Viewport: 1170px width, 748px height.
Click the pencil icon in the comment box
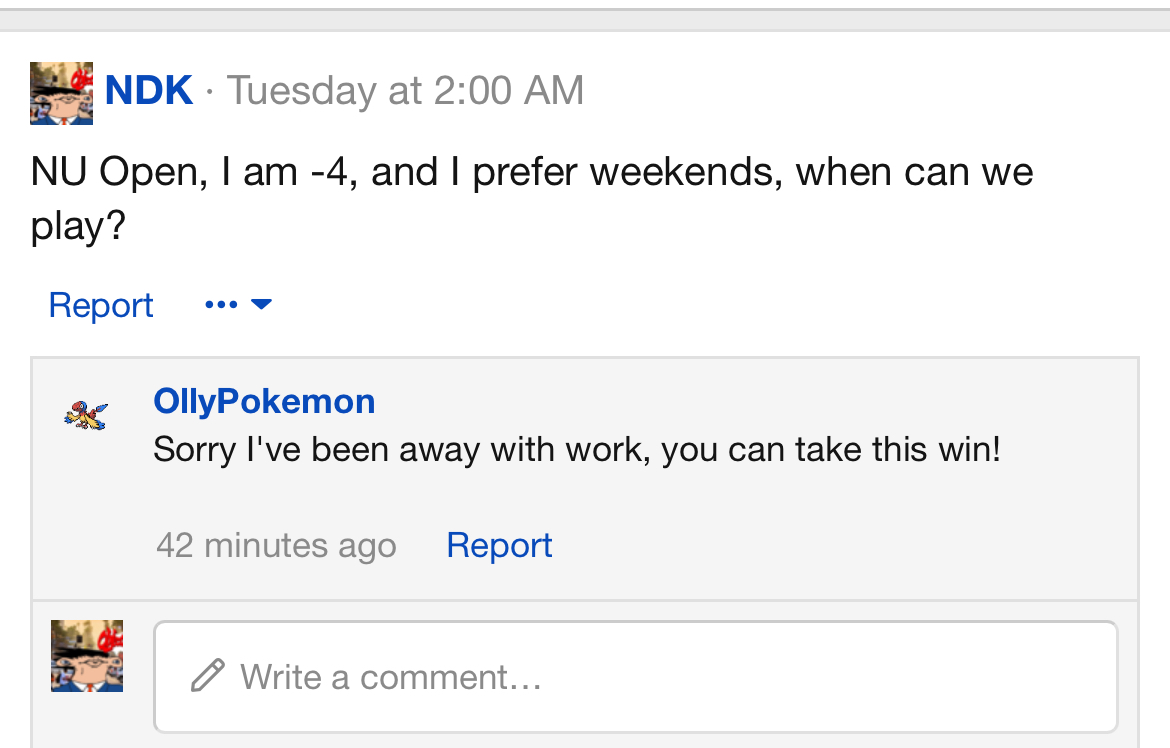pyautogui.click(x=207, y=677)
